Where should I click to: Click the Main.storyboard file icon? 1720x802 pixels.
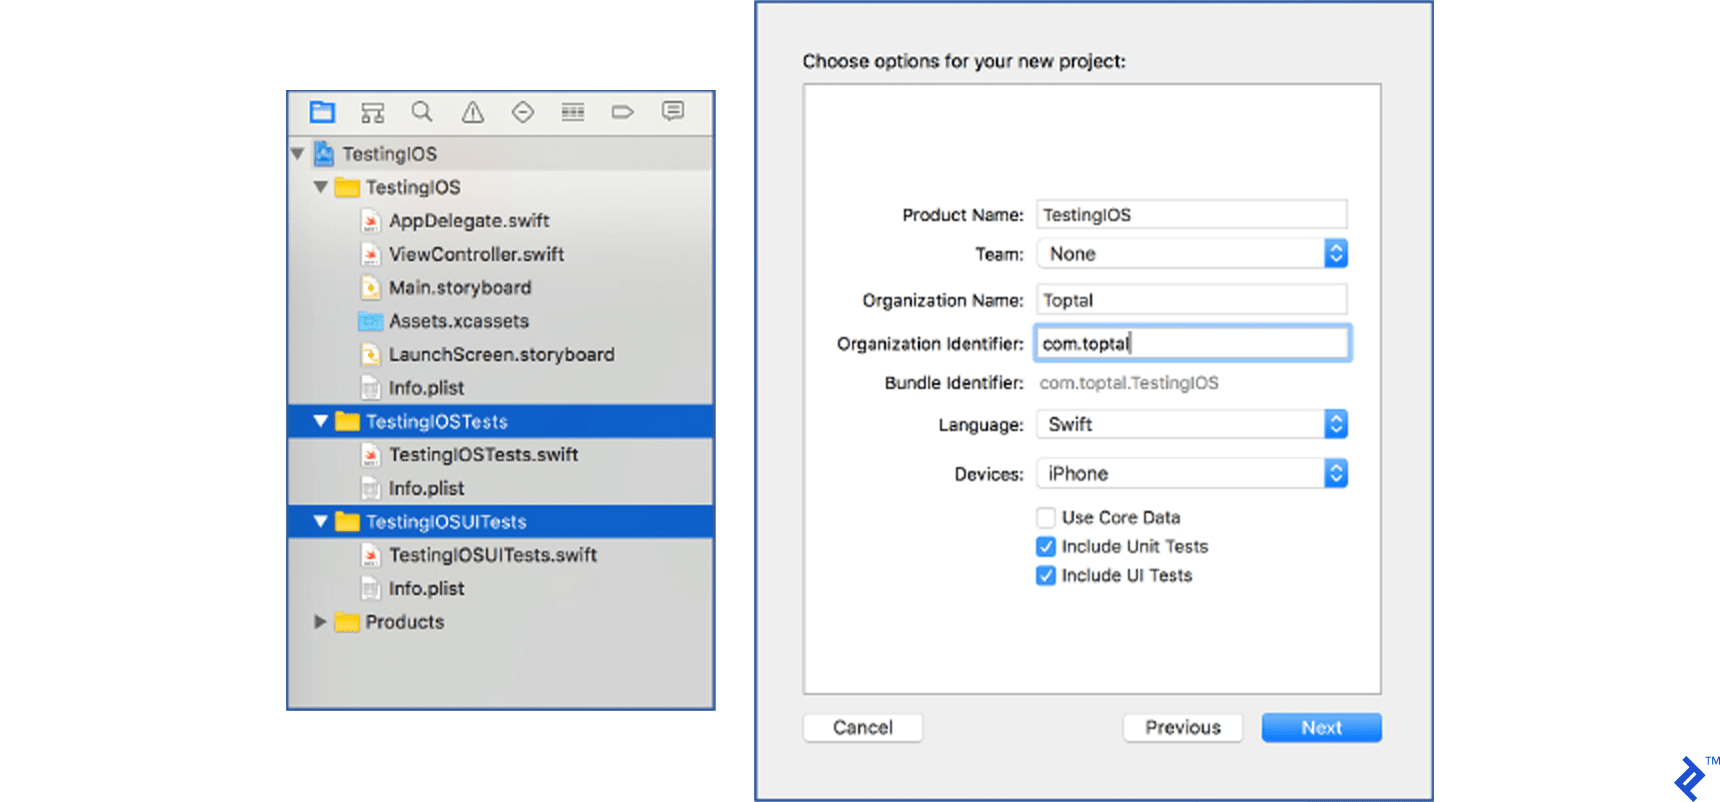371,288
